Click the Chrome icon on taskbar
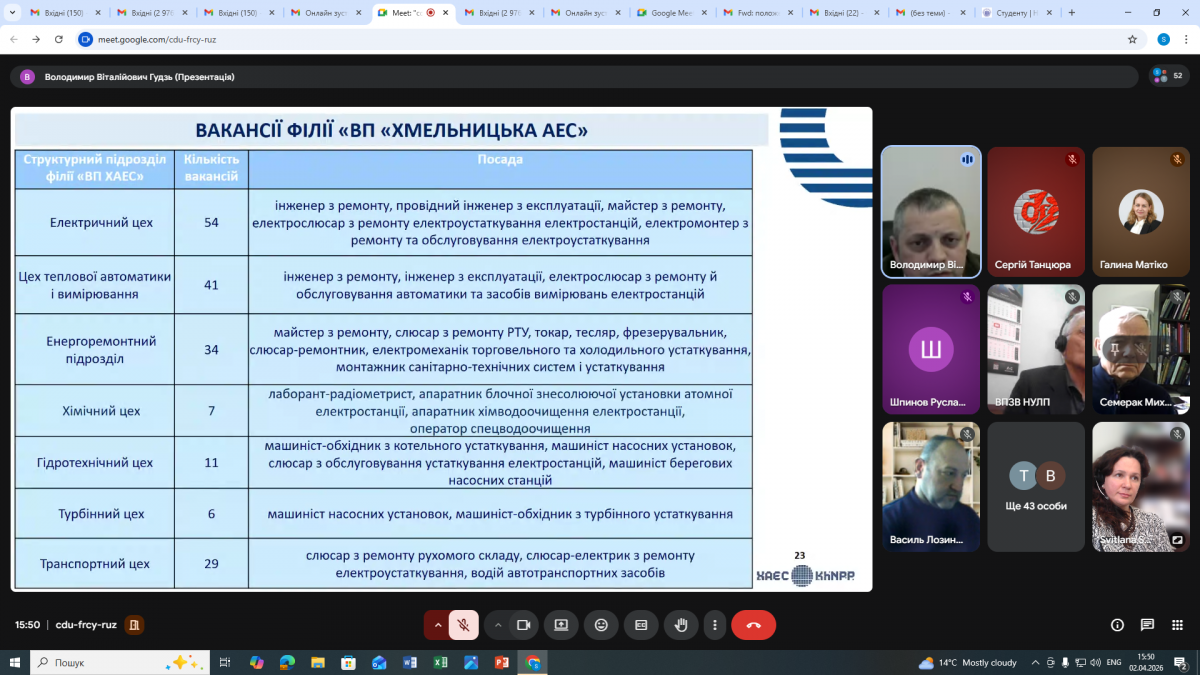Viewport: 1200px width, 675px height. pyautogui.click(x=533, y=662)
